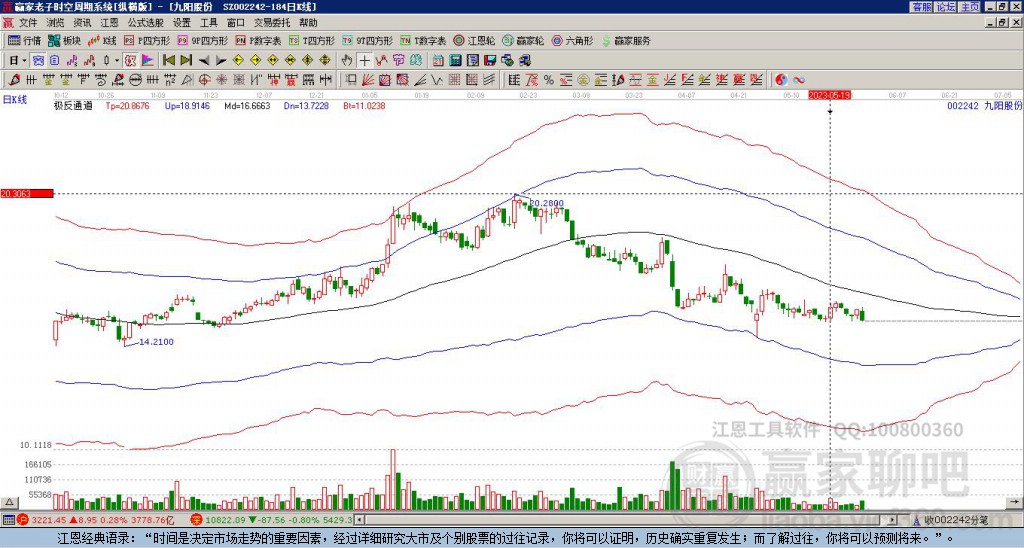
Task: Click the Shanghai index 3221.45 status entry
Action: coord(95,520)
